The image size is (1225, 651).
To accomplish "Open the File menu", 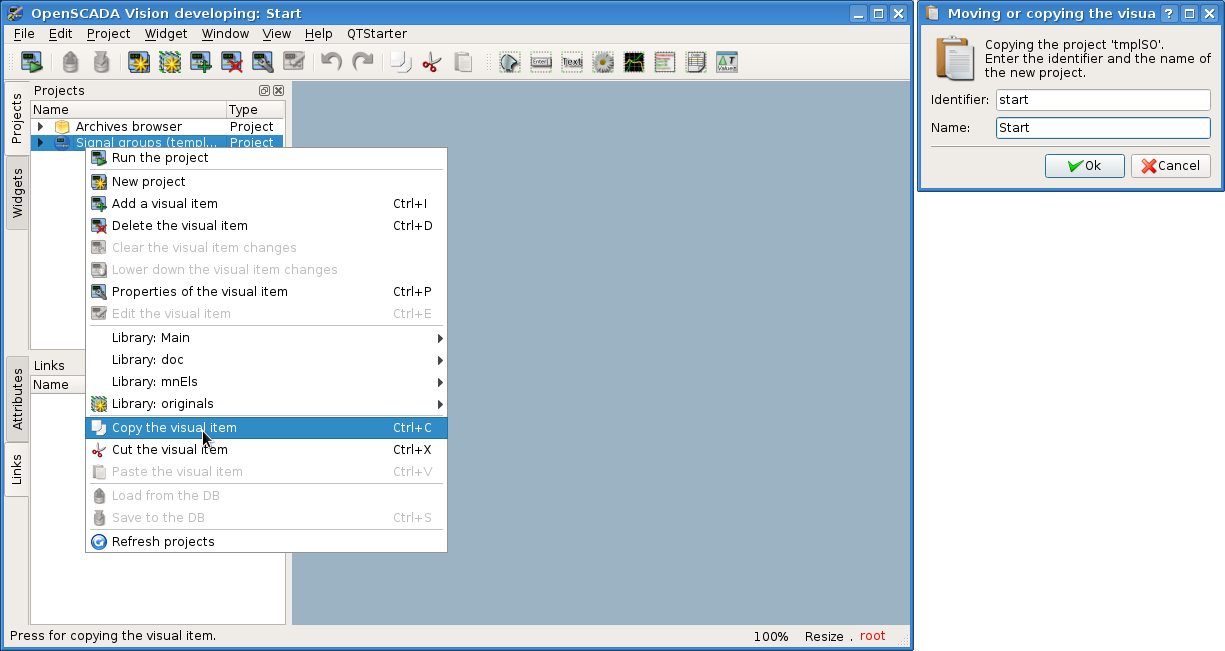I will tap(24, 33).
